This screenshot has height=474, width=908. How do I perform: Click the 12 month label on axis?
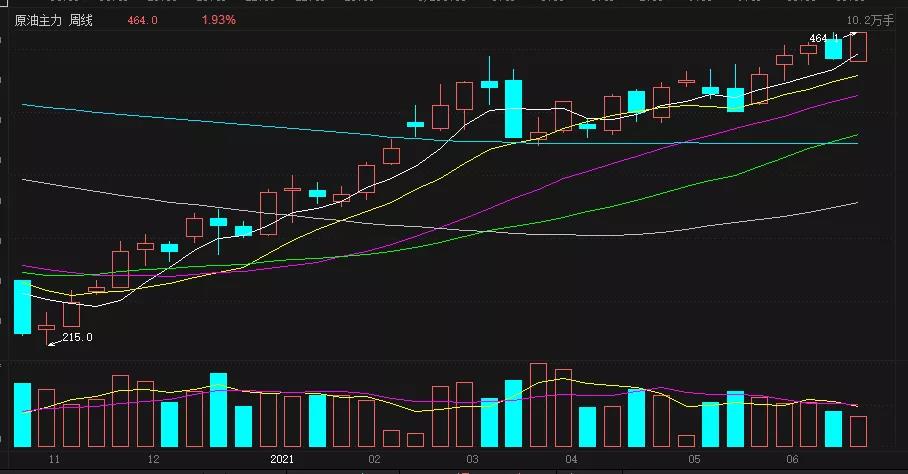pyautogui.click(x=153, y=459)
